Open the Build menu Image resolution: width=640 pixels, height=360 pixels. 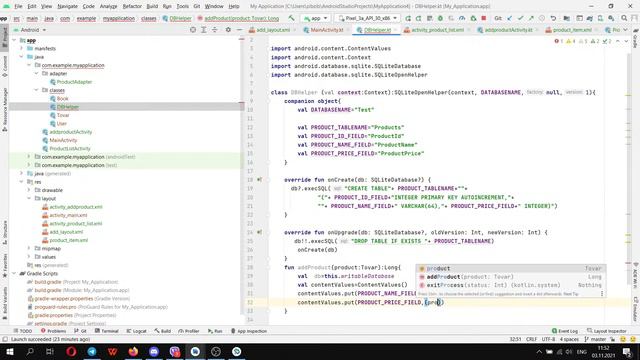click(x=152, y=6)
